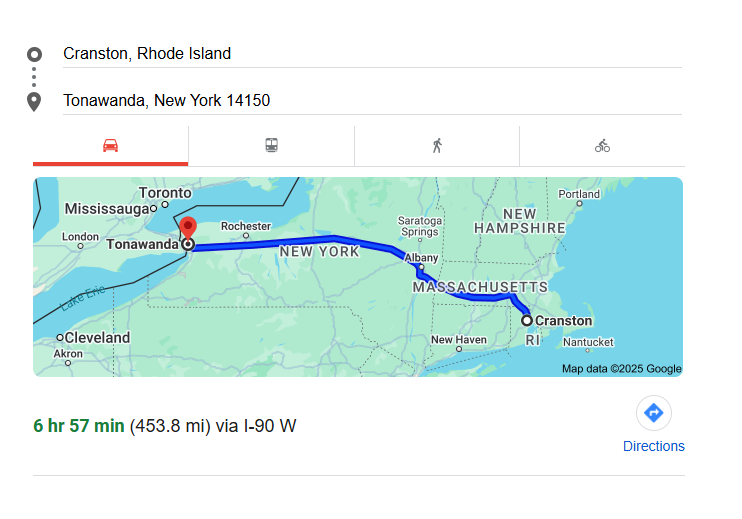
Task: Click Rochester city on the map
Action: click(x=246, y=227)
